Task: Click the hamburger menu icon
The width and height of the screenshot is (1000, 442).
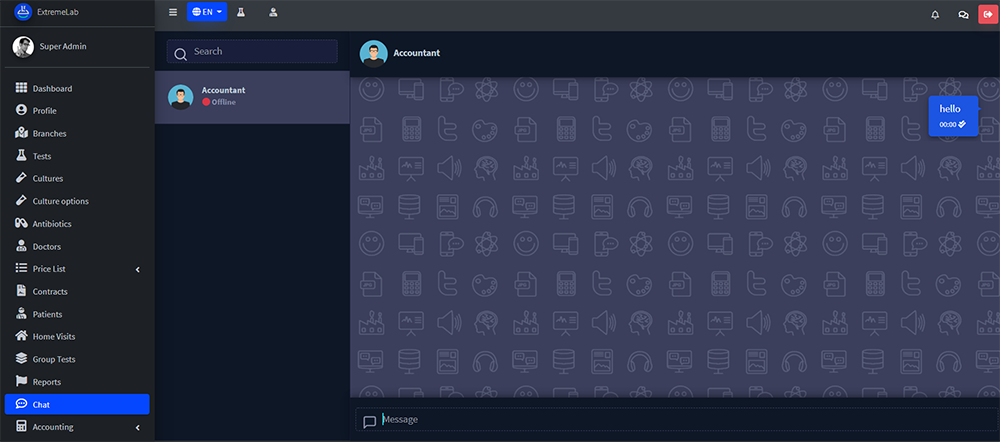Action: click(x=173, y=13)
